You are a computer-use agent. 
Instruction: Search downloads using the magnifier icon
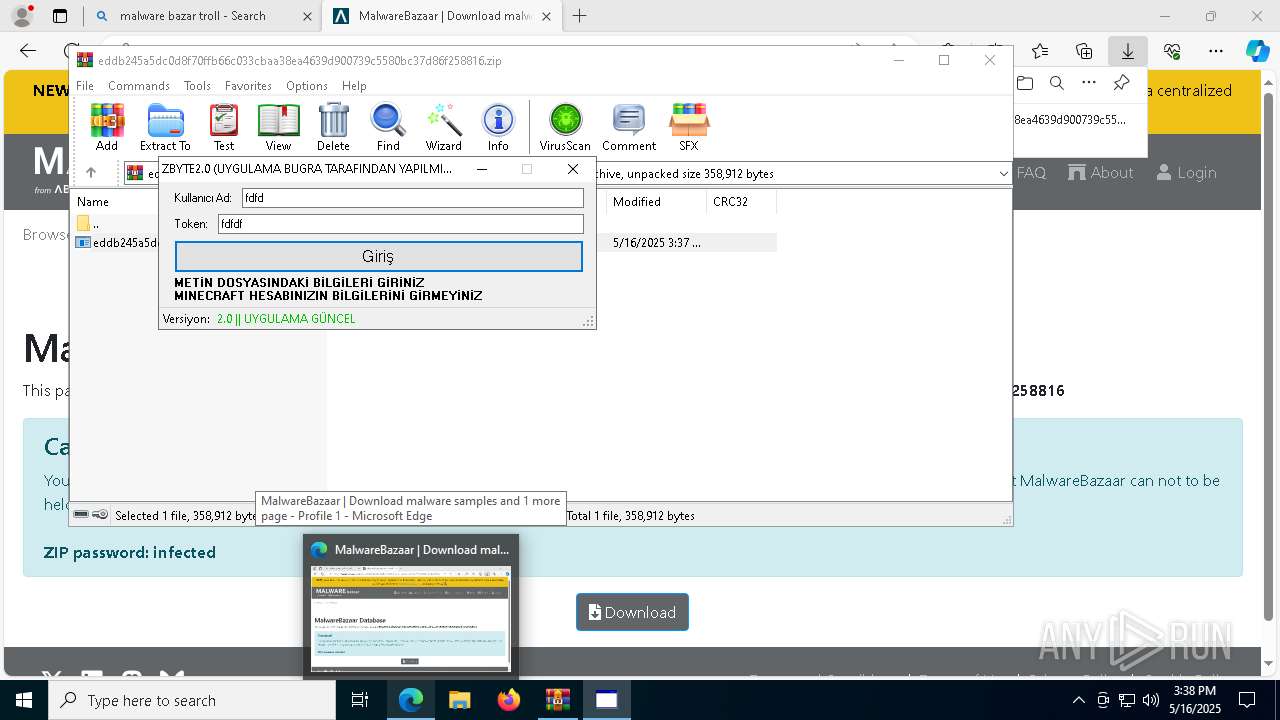1056,83
